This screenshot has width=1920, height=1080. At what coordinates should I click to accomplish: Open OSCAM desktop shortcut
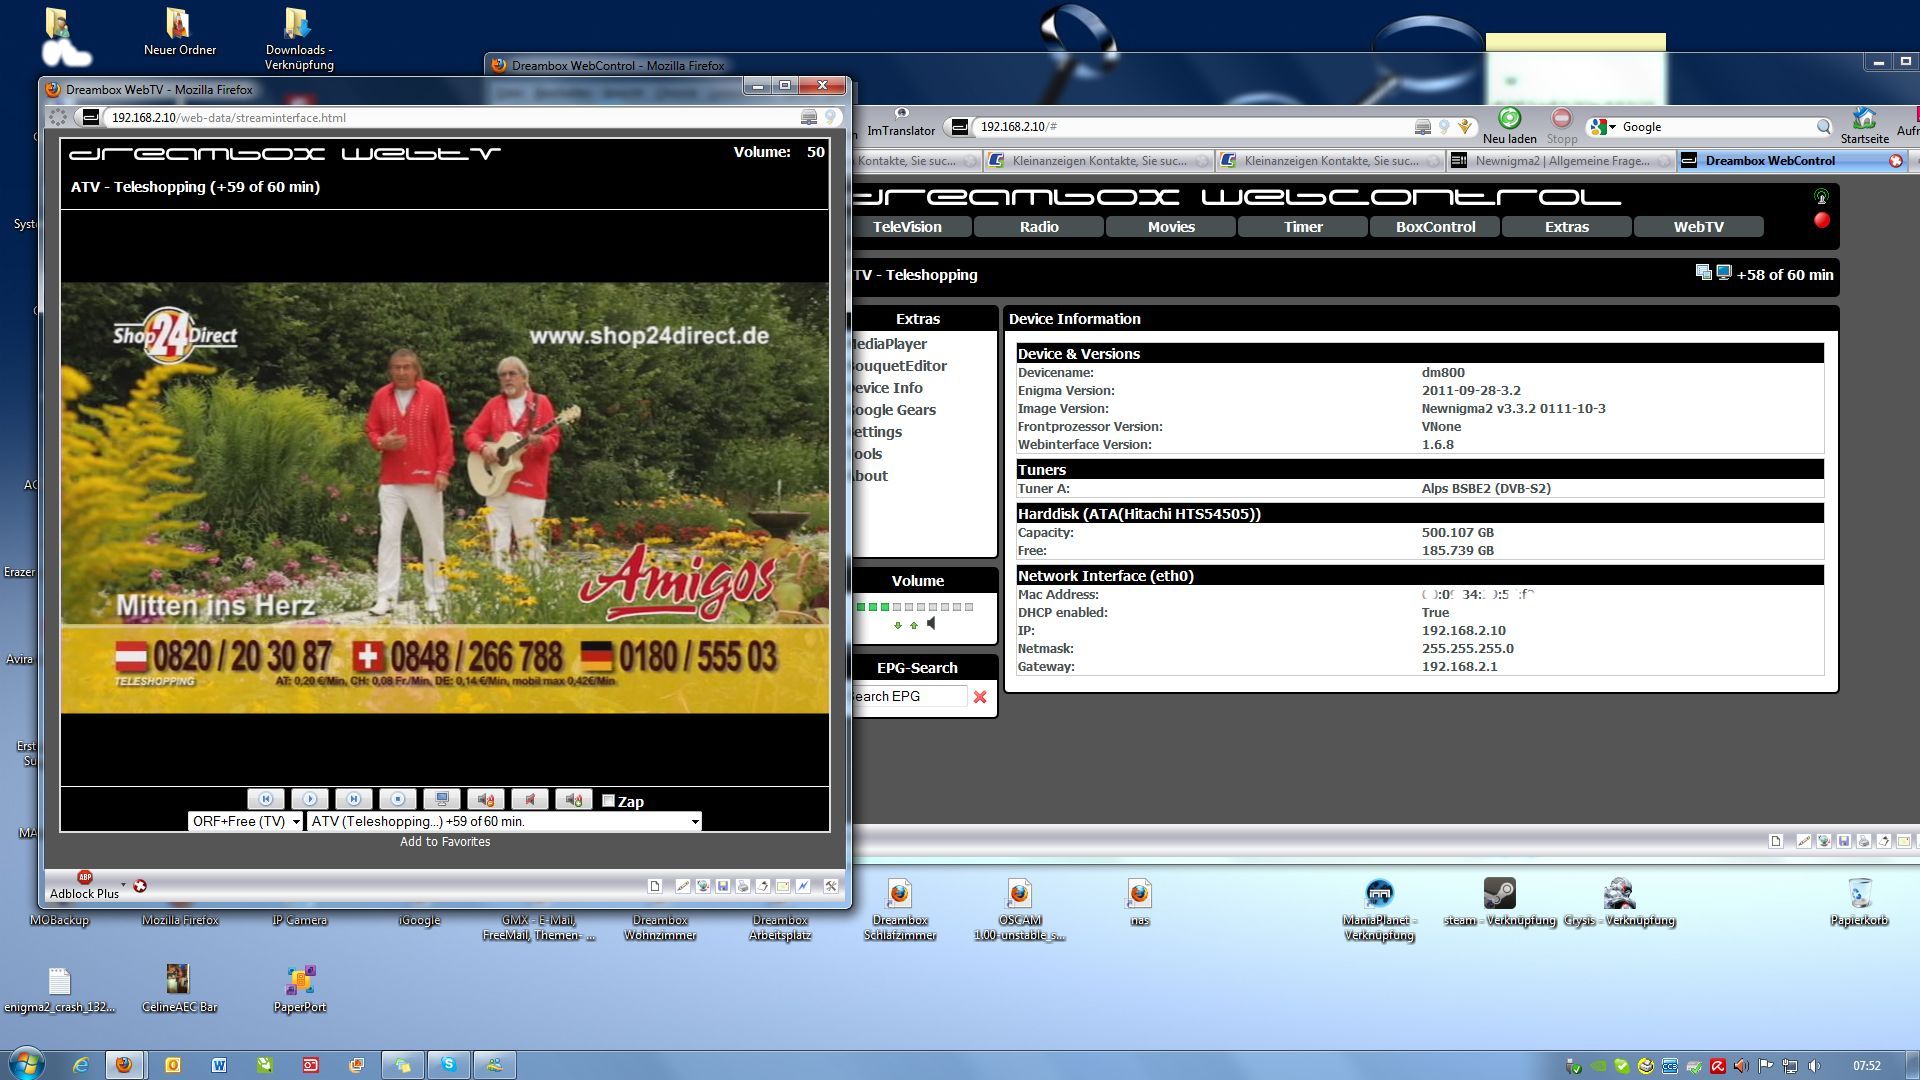(1020, 910)
